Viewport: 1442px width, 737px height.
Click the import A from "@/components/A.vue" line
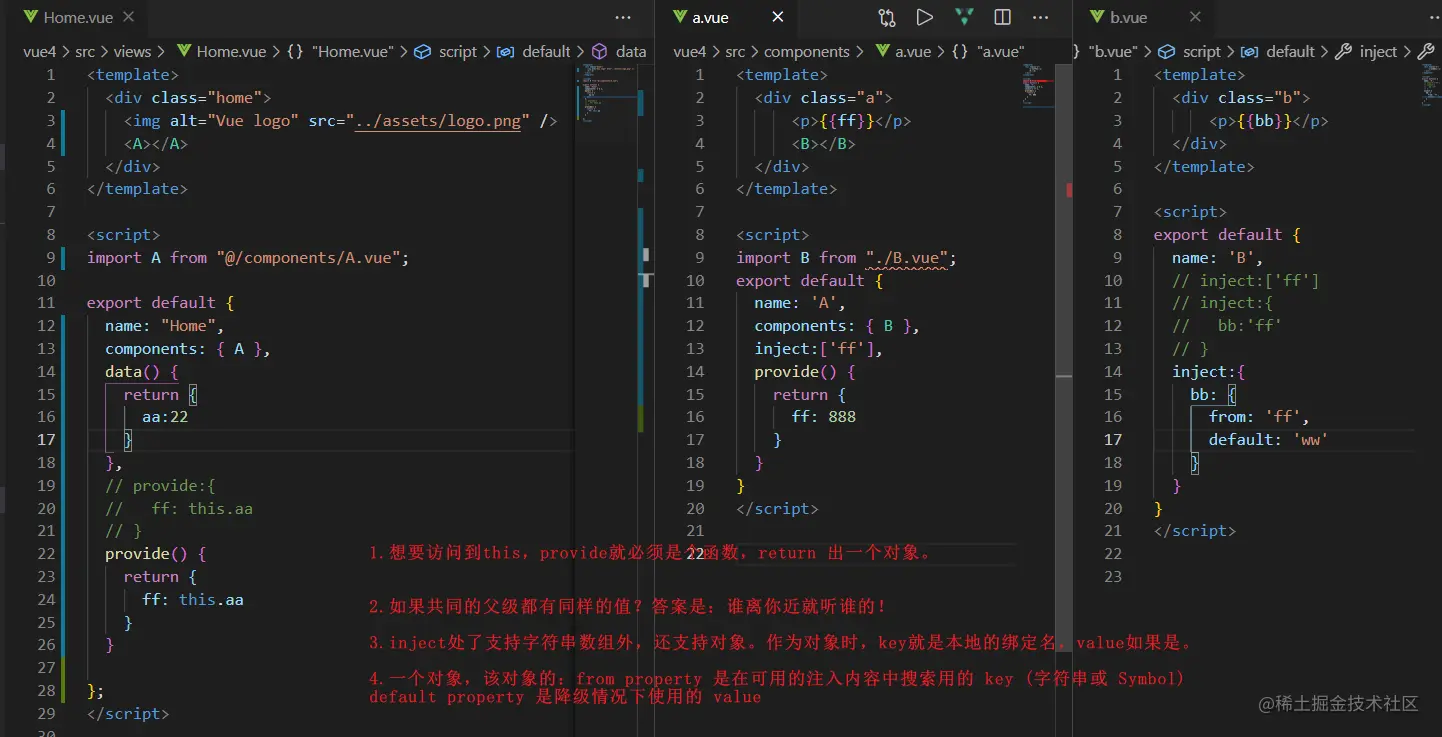pyautogui.click(x=248, y=257)
